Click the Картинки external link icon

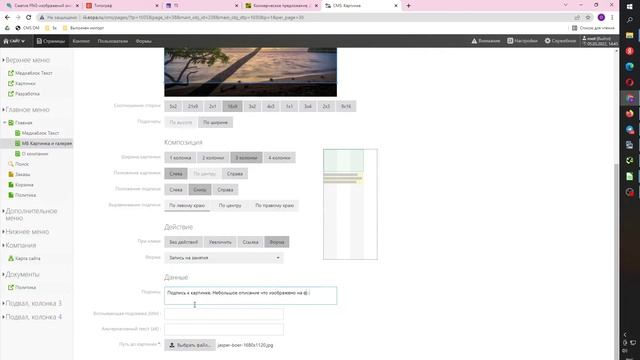coord(11,83)
